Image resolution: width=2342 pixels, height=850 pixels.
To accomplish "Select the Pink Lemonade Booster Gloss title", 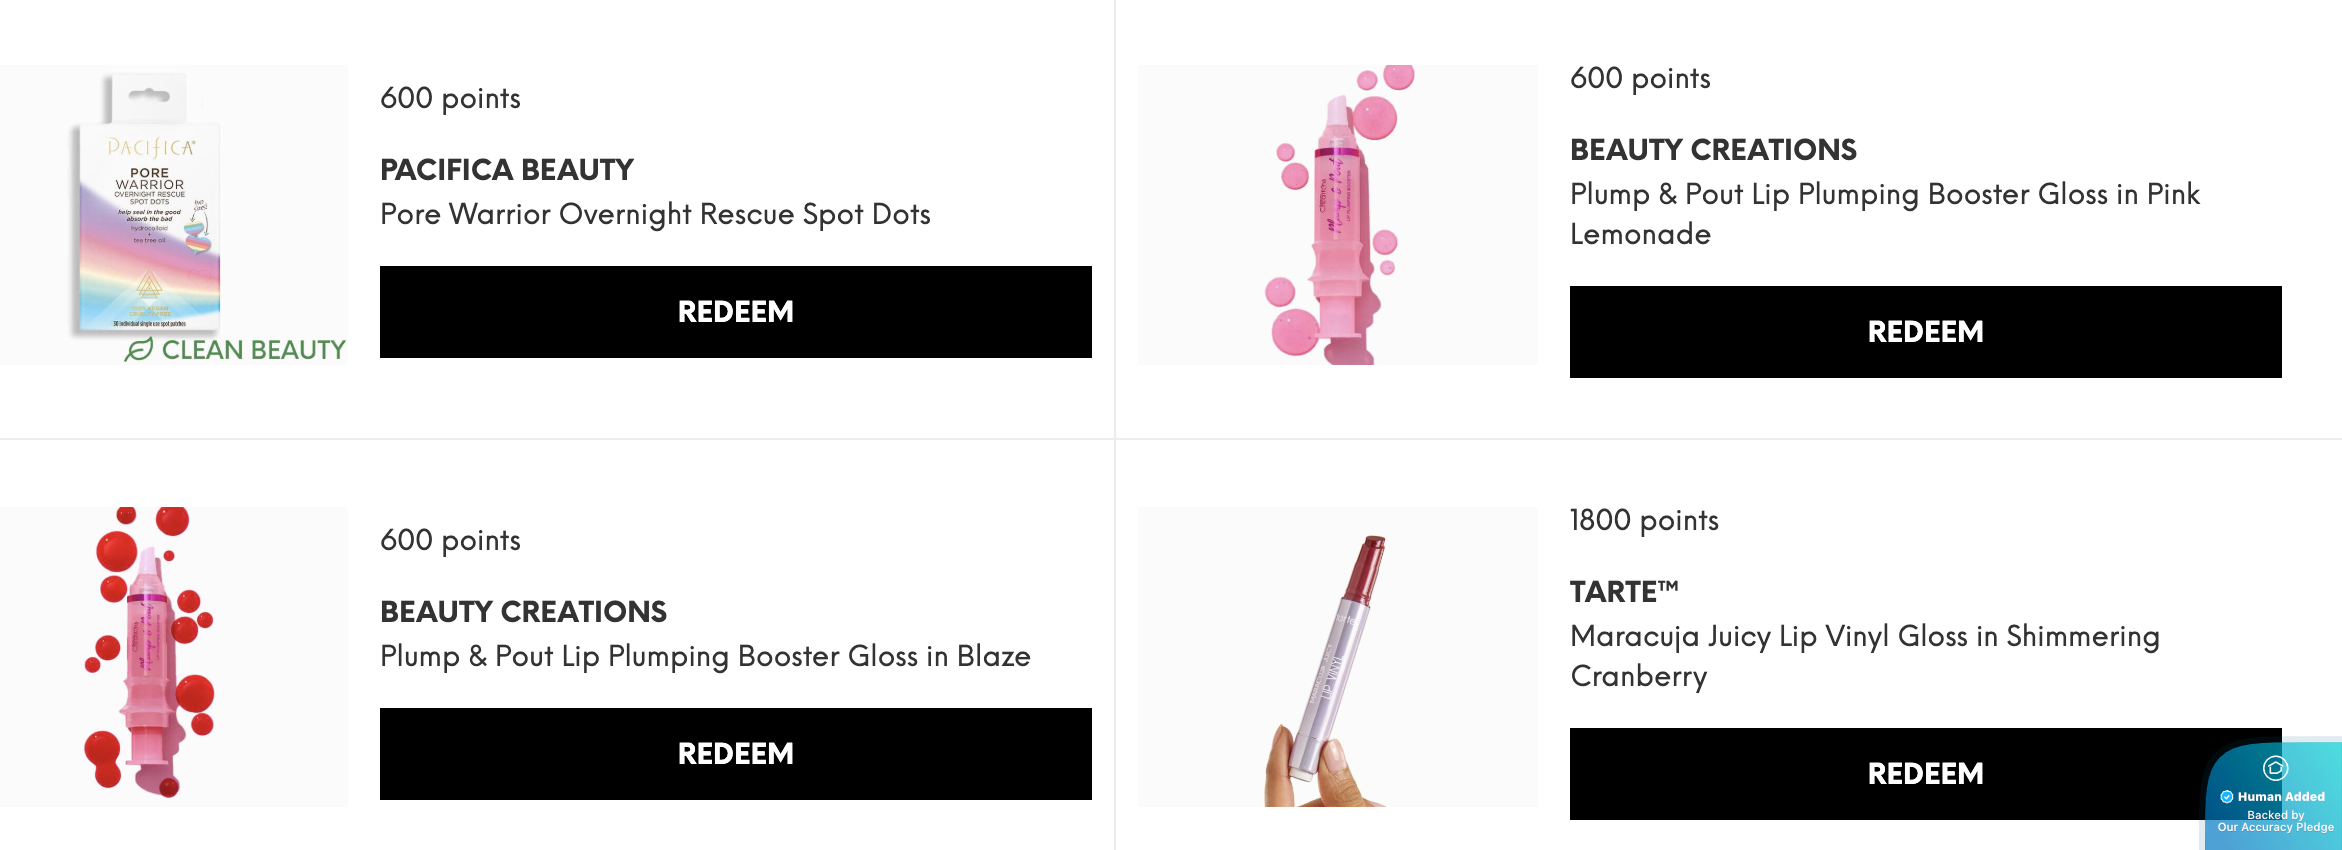I will click(1885, 214).
